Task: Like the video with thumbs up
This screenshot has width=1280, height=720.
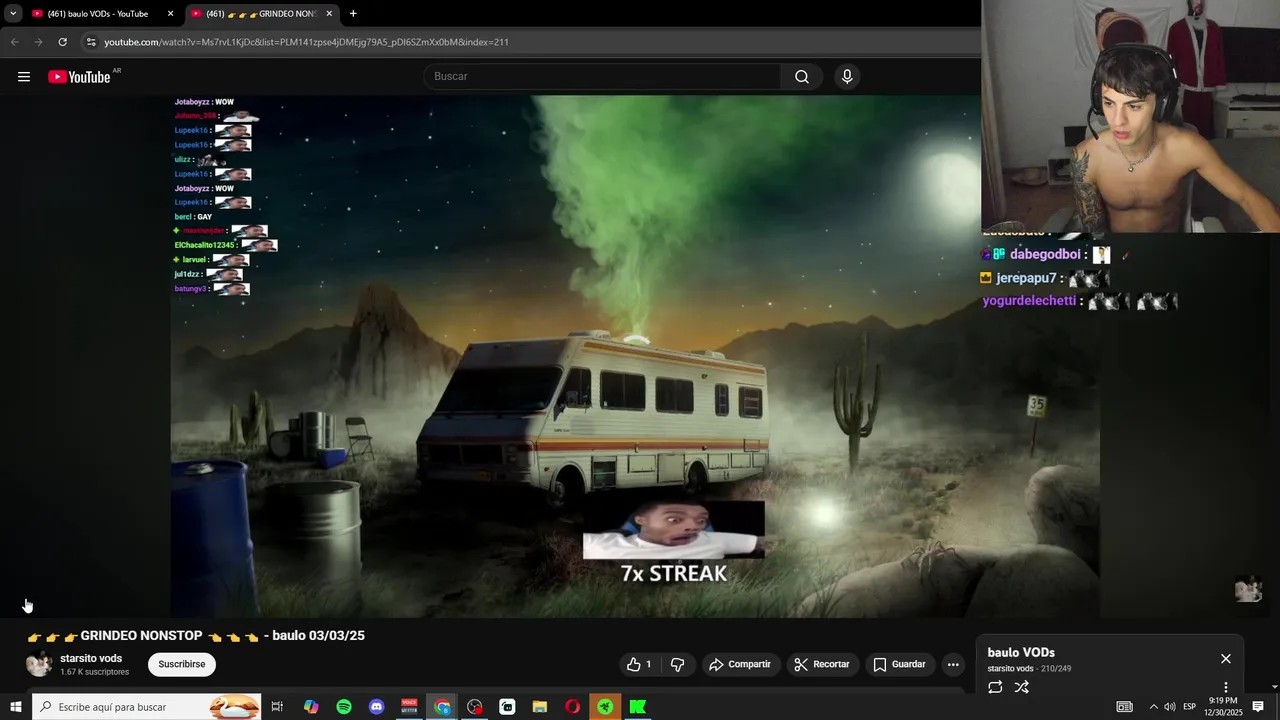Action: point(639,664)
